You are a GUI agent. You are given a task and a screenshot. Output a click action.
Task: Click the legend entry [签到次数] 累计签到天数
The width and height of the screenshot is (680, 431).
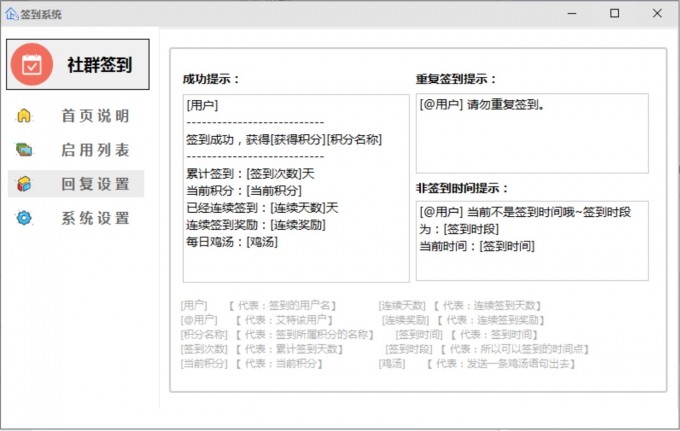[262, 349]
